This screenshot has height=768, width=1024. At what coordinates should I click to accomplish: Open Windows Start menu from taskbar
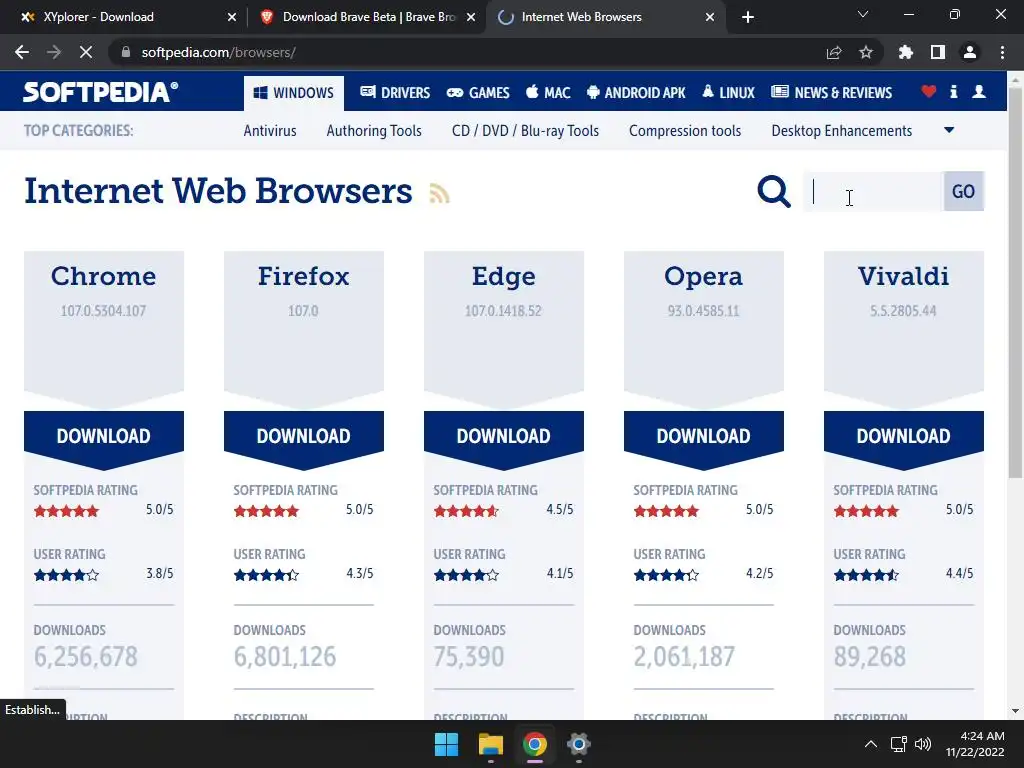(x=447, y=744)
